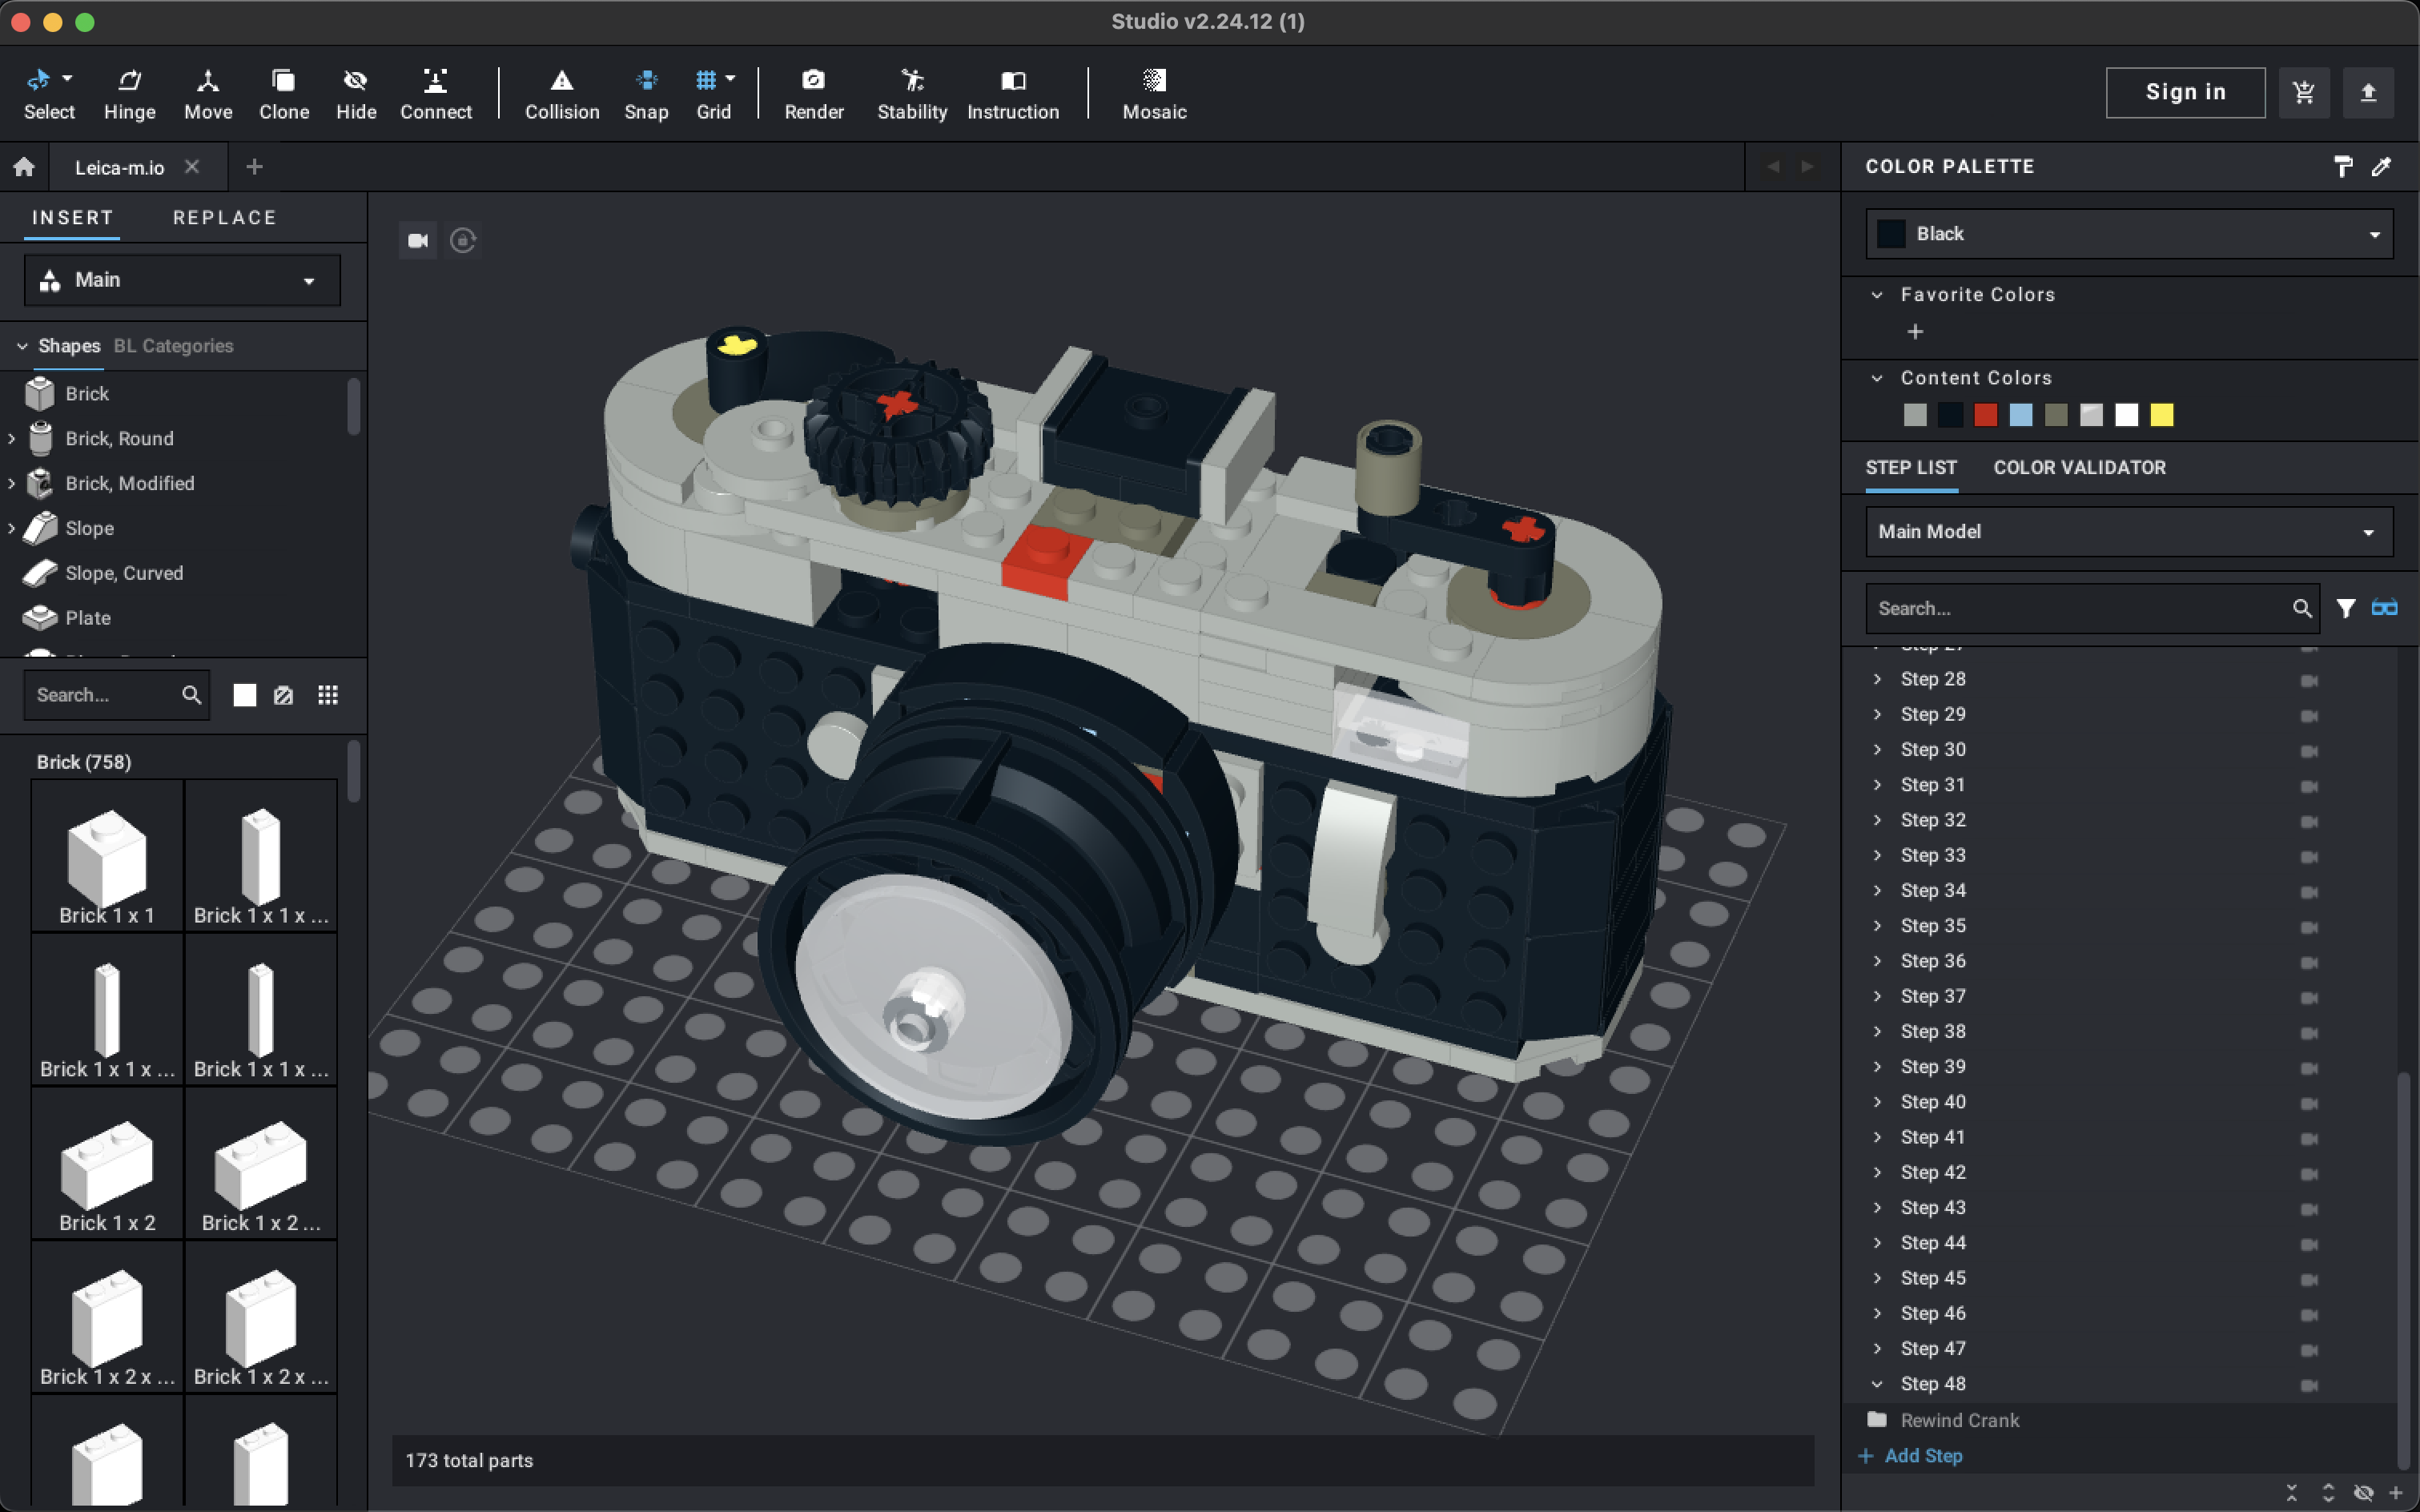Click the eyedropper icon in Color Palette
Viewport: 2420px width, 1512px height.
(2381, 167)
